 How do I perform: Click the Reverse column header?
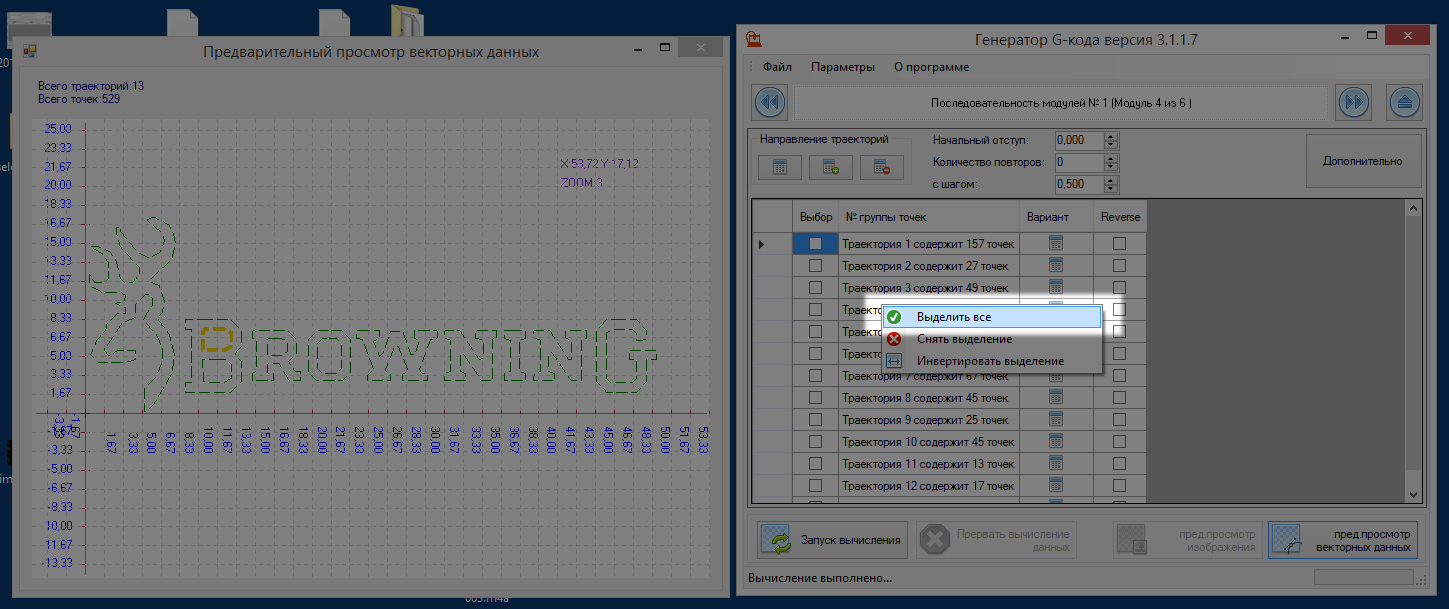(1120, 217)
